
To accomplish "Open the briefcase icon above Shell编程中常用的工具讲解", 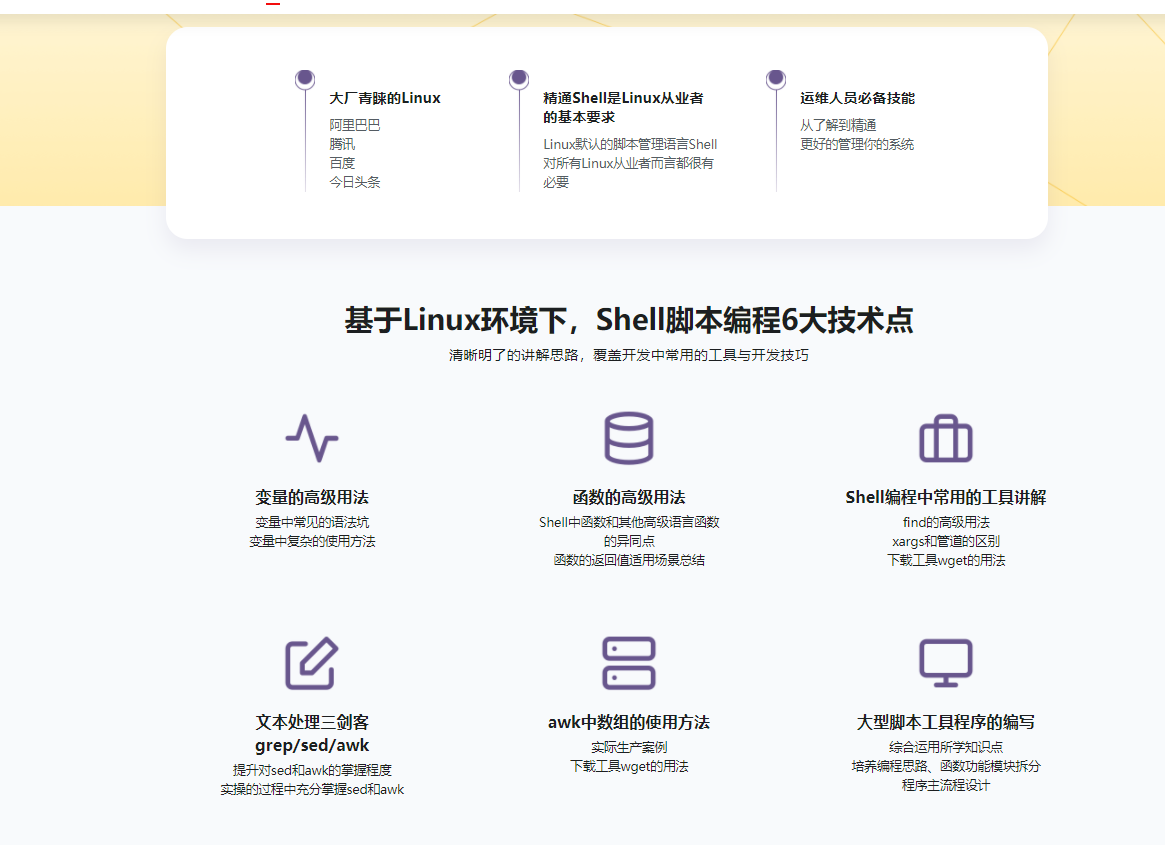I will 946,436.
